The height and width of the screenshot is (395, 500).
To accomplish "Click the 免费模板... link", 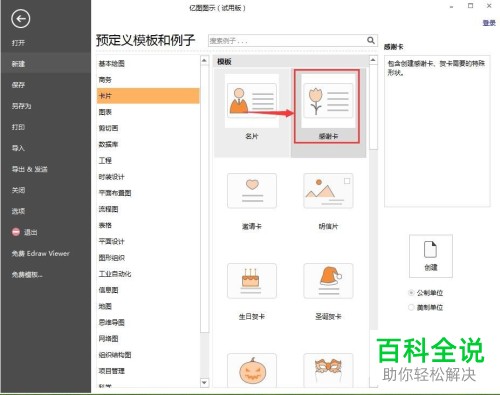I will [x=27, y=275].
